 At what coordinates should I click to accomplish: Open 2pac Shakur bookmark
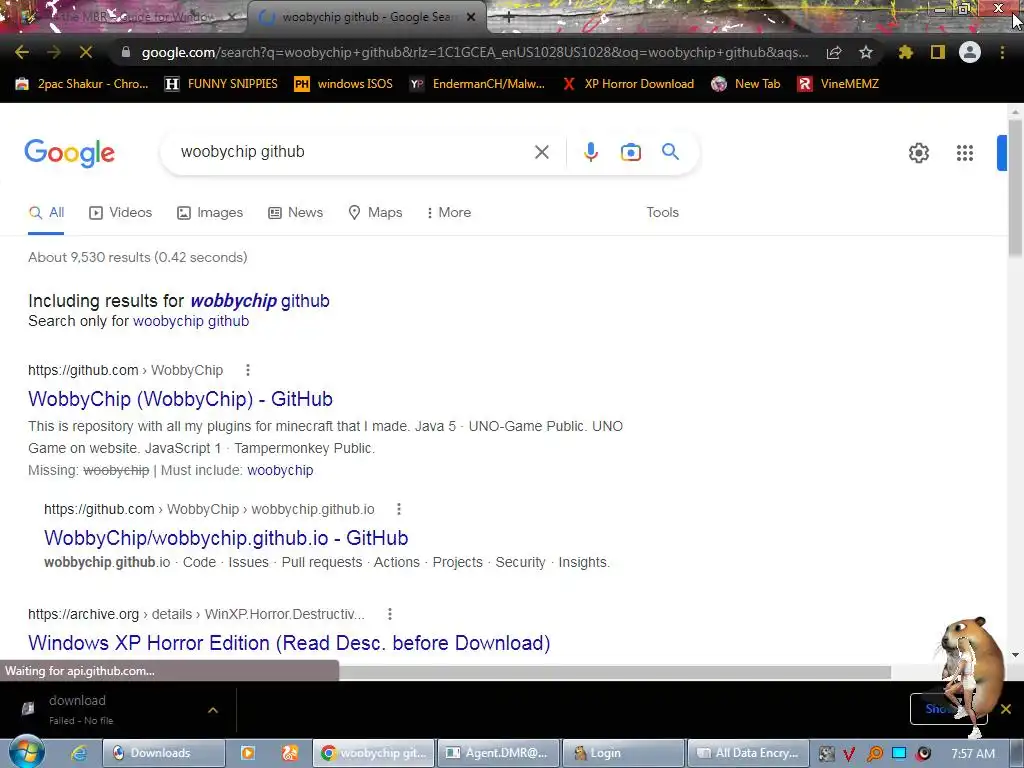82,84
